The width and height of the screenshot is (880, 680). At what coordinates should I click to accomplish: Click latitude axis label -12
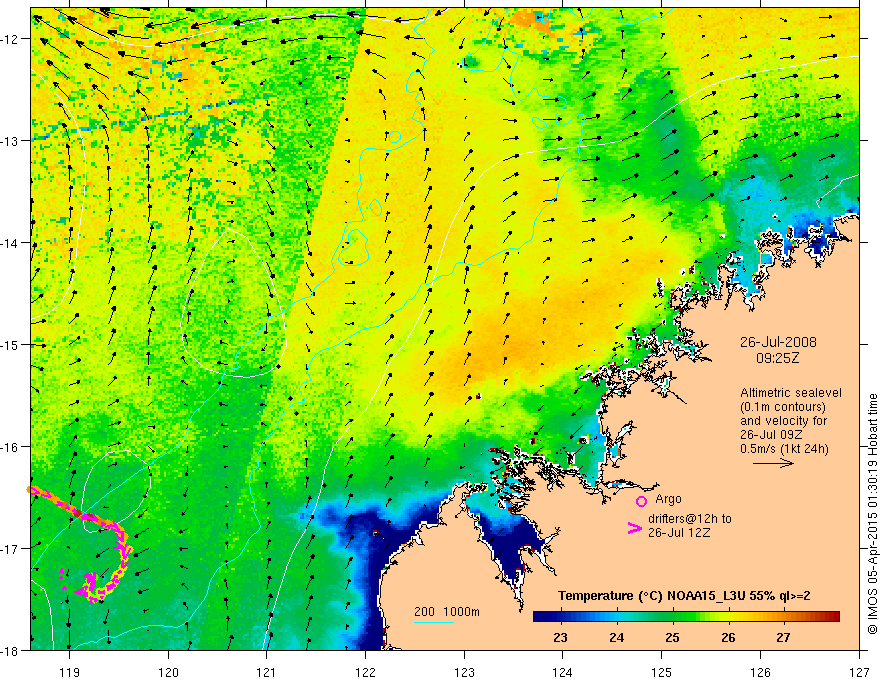(x=11, y=39)
